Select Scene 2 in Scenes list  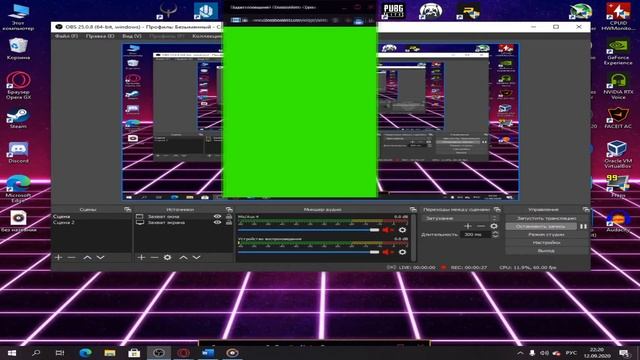[x=91, y=222]
